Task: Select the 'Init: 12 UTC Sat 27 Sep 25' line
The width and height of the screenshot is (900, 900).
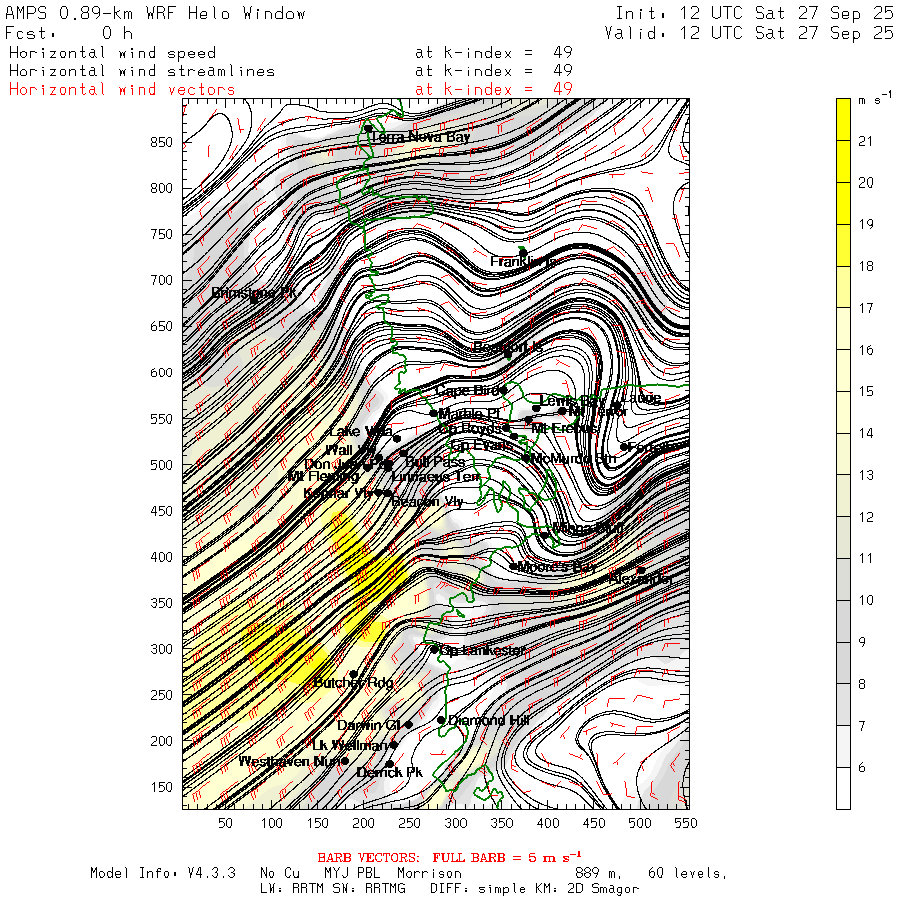Action: pos(755,14)
